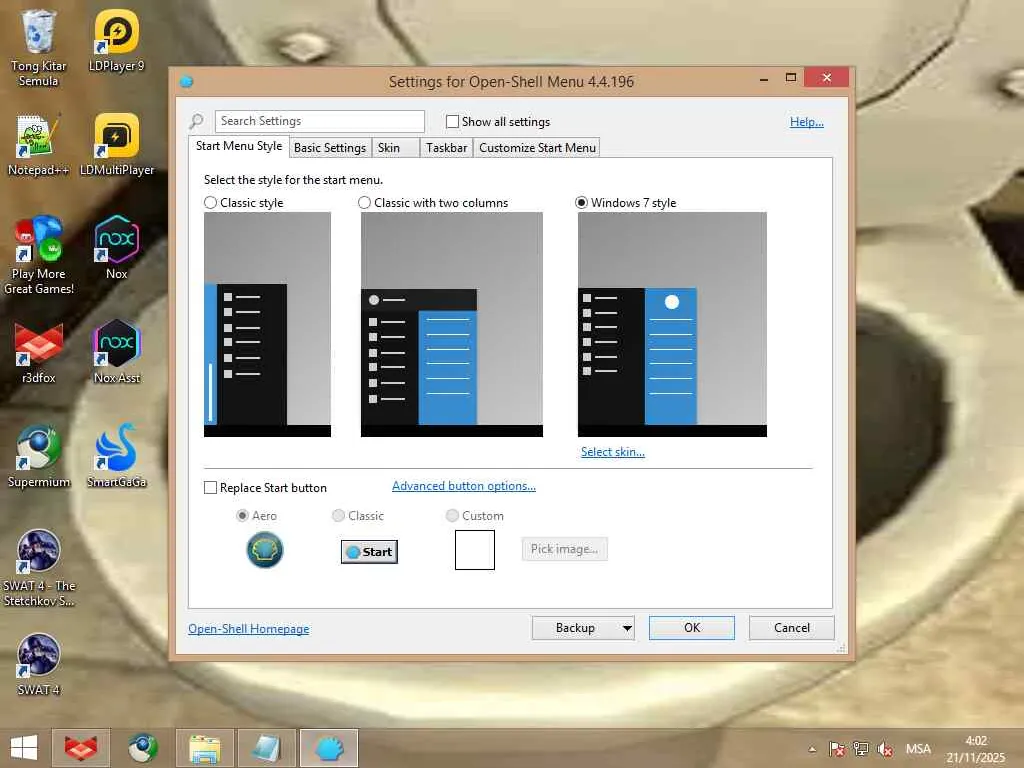Click the Open-Shell title bar shell icon
This screenshot has height=768, width=1024.
[x=186, y=82]
